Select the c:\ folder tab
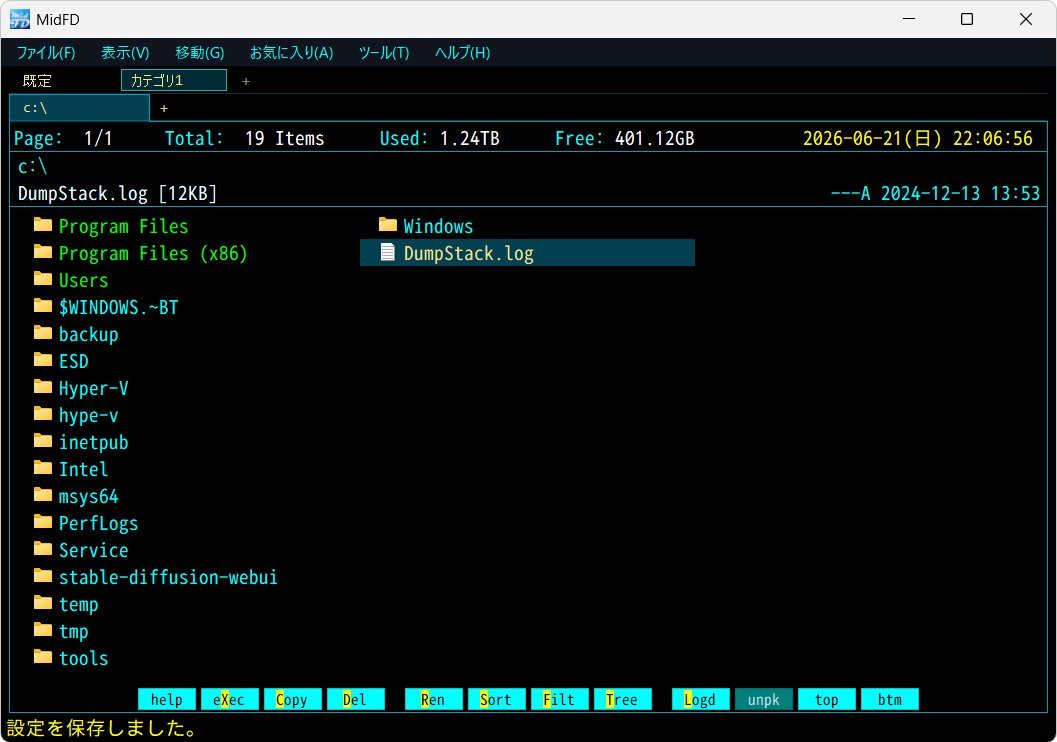This screenshot has height=742, width=1057. point(80,108)
